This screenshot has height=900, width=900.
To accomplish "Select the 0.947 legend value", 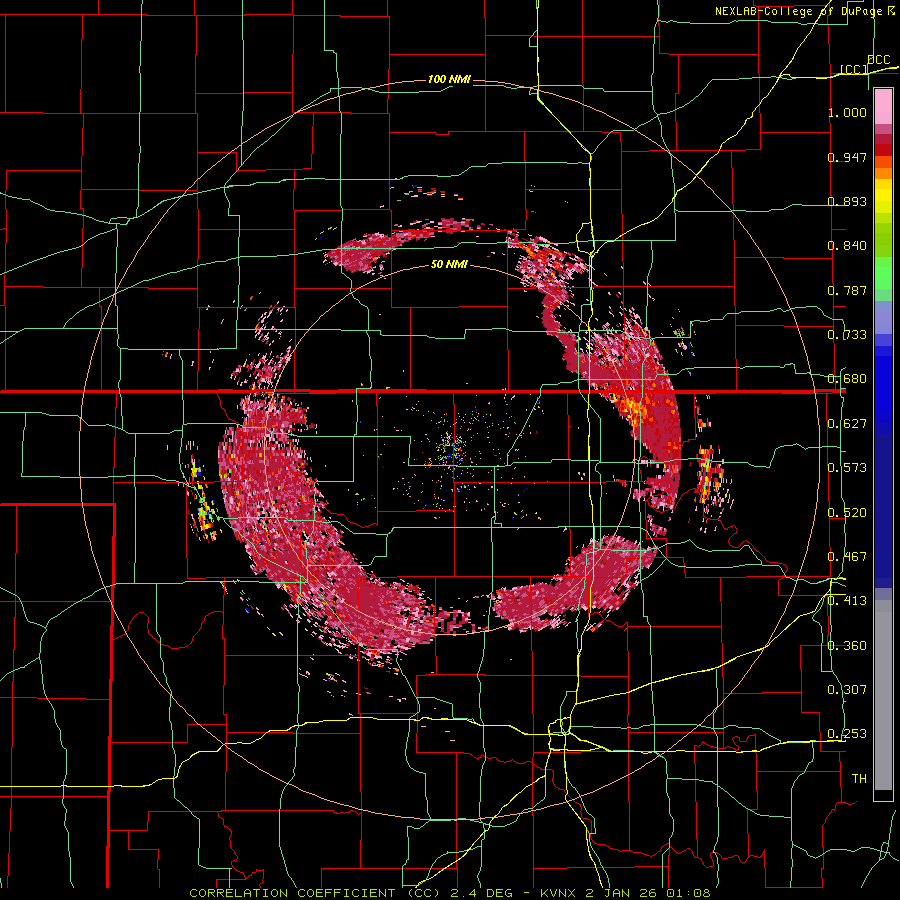I will coord(847,157).
